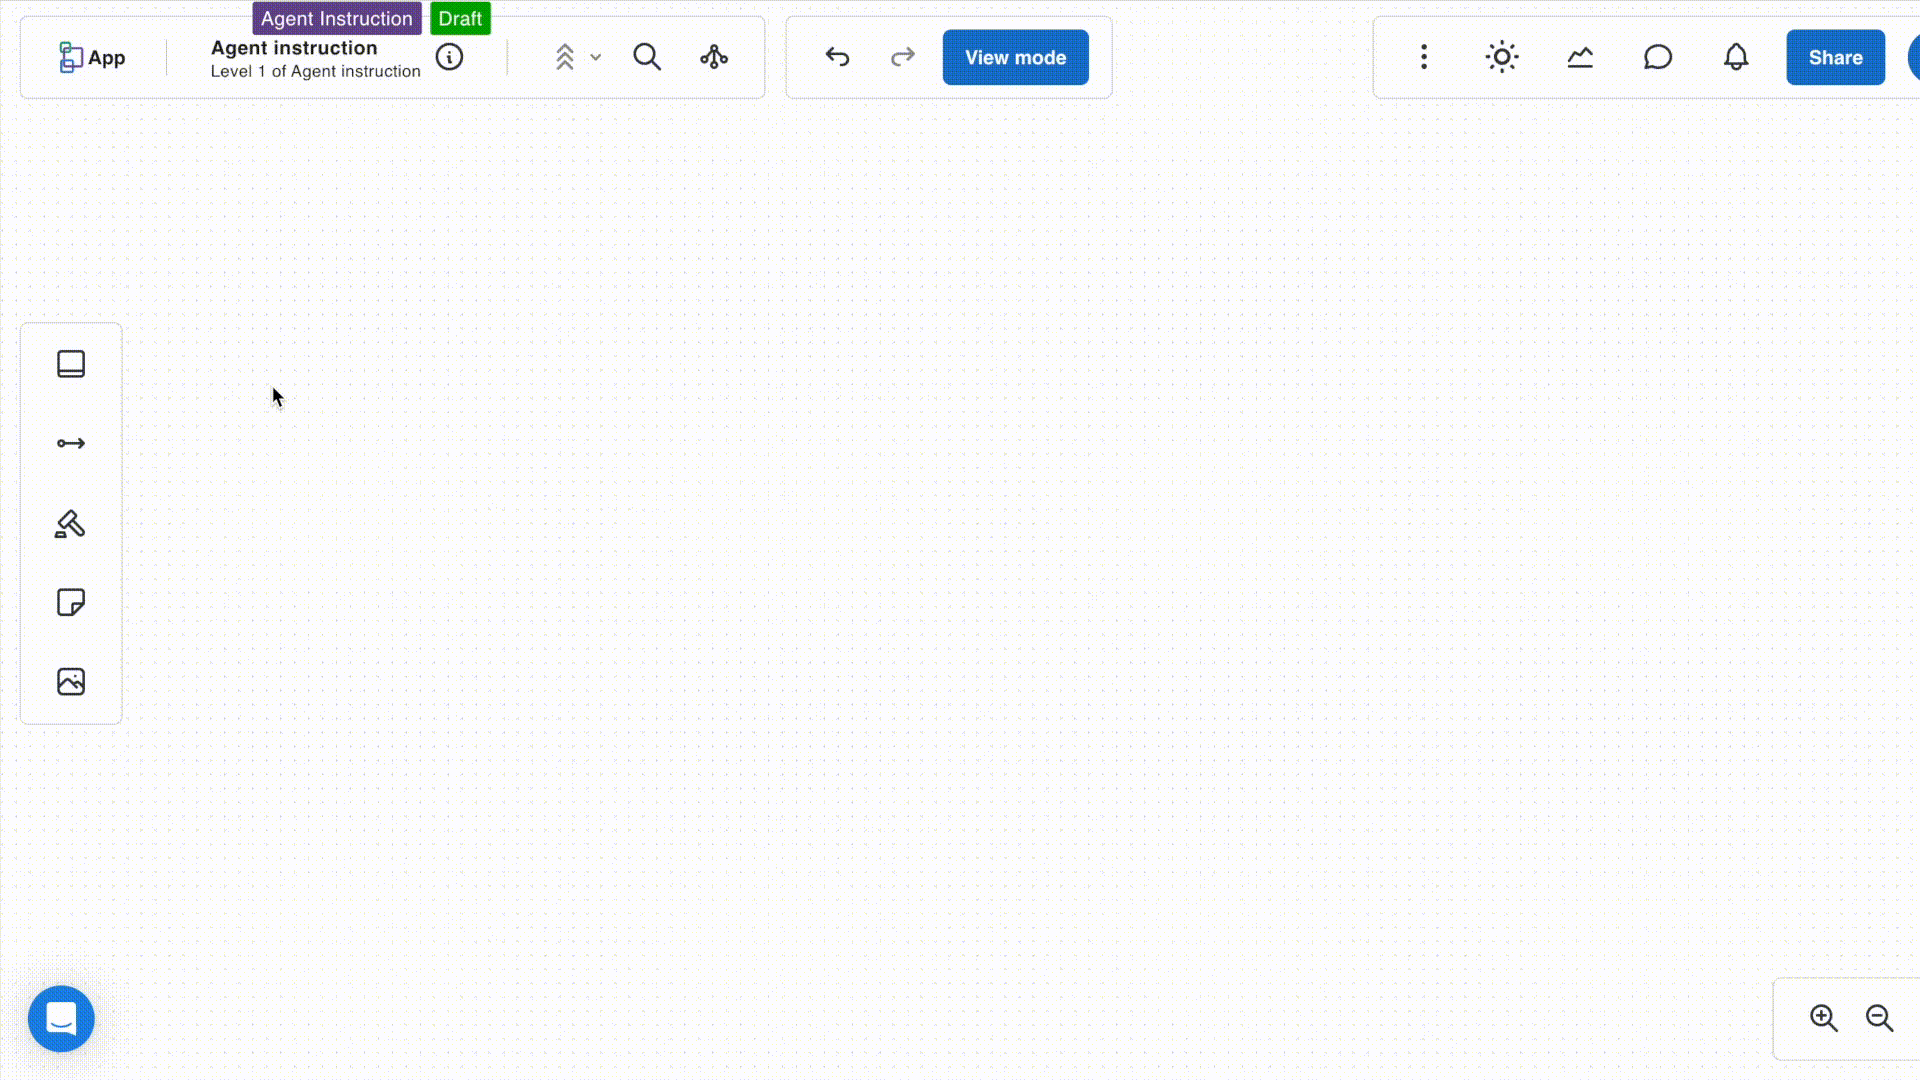Image resolution: width=1920 pixels, height=1080 pixels.
Task: Show info for Agent instruction
Action: 449,57
